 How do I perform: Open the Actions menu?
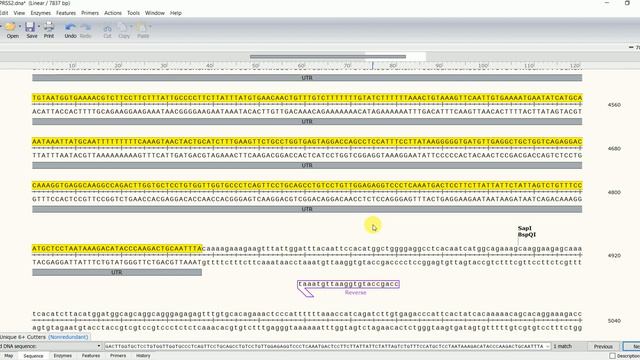point(113,13)
